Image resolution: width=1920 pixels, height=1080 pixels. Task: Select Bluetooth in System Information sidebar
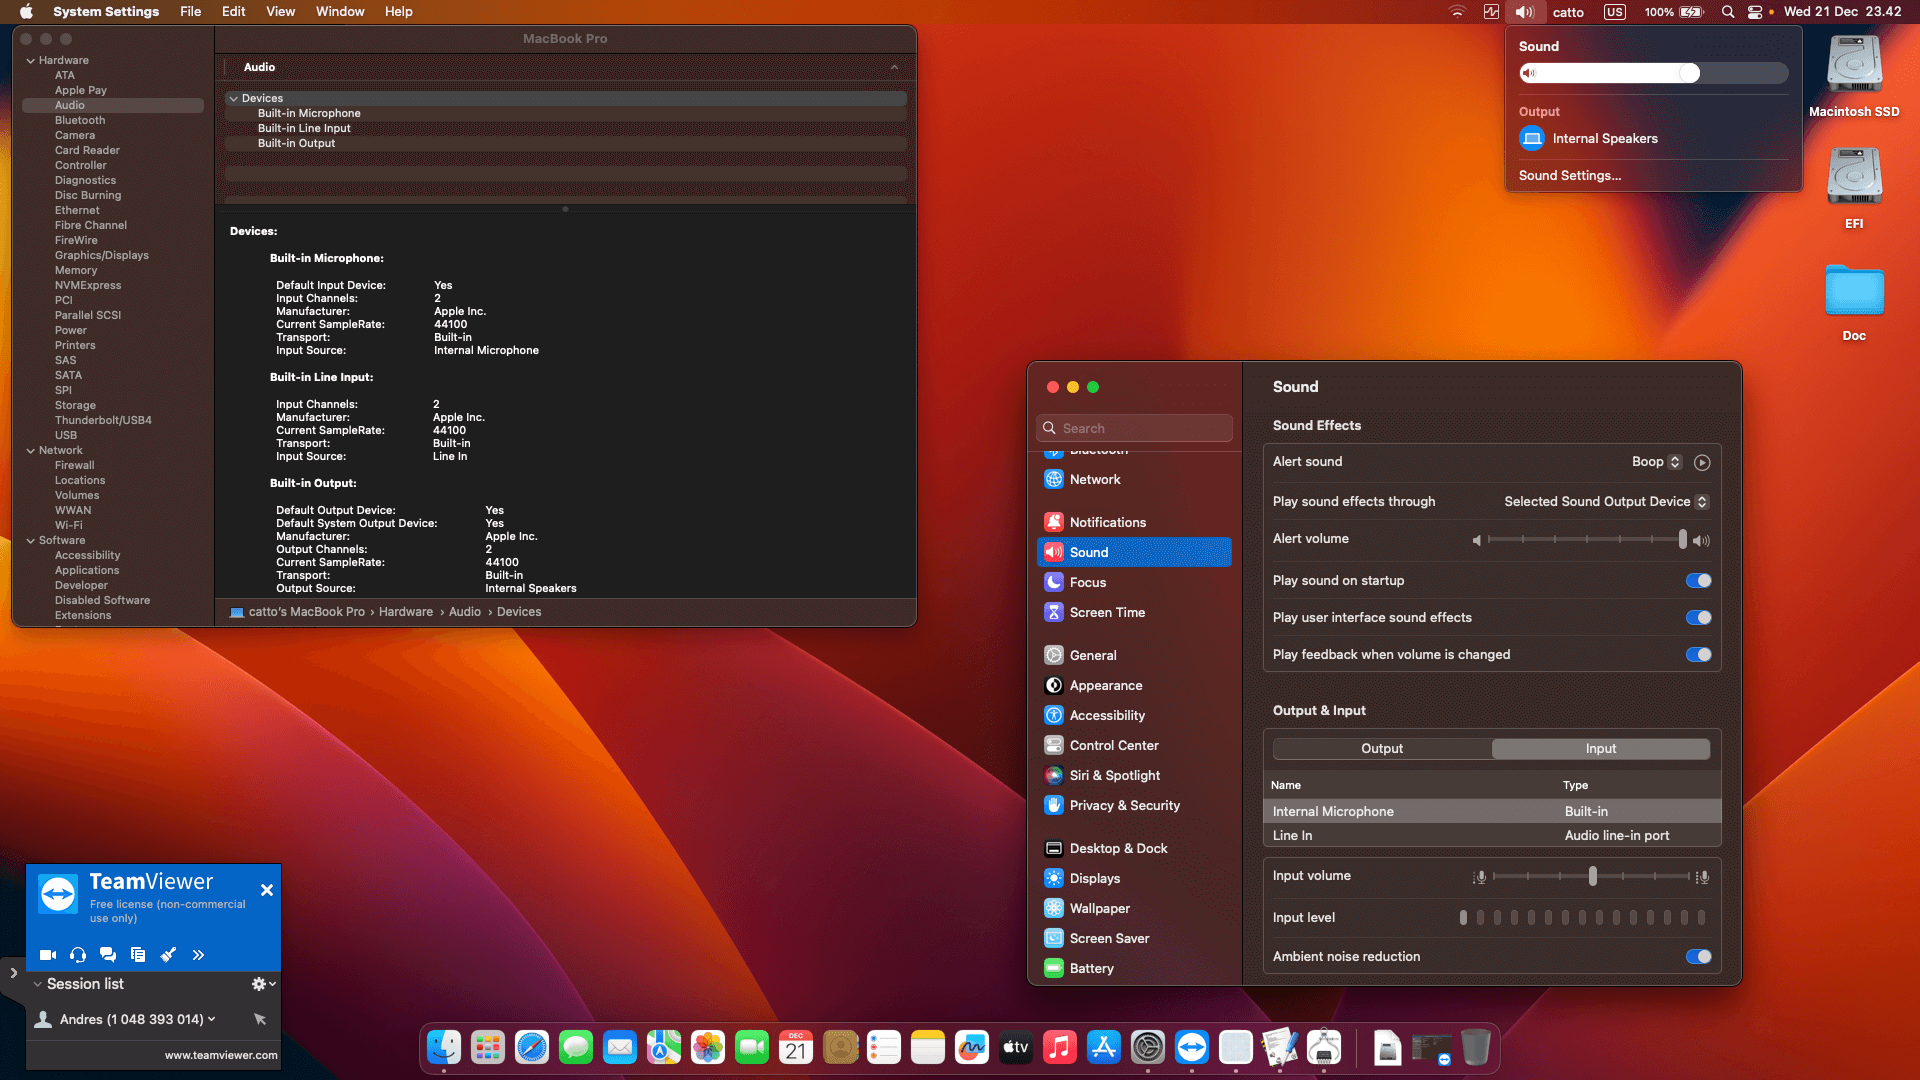pyautogui.click(x=80, y=120)
